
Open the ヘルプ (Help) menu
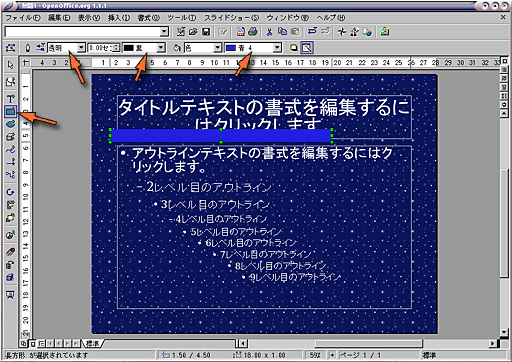[331, 18]
